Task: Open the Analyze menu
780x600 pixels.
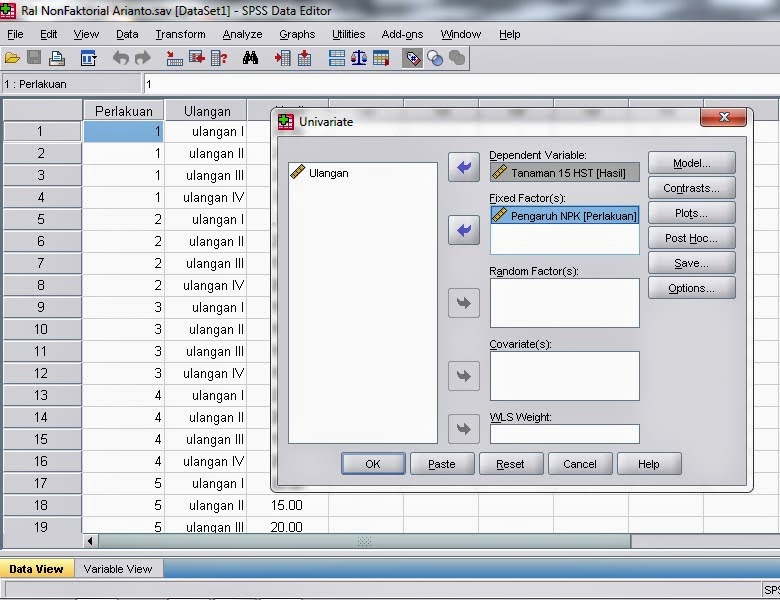Action: click(x=242, y=34)
